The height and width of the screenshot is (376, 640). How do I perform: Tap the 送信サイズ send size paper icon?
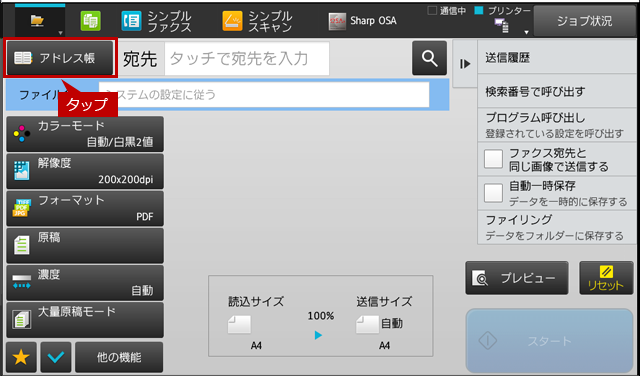pyautogui.click(x=367, y=325)
